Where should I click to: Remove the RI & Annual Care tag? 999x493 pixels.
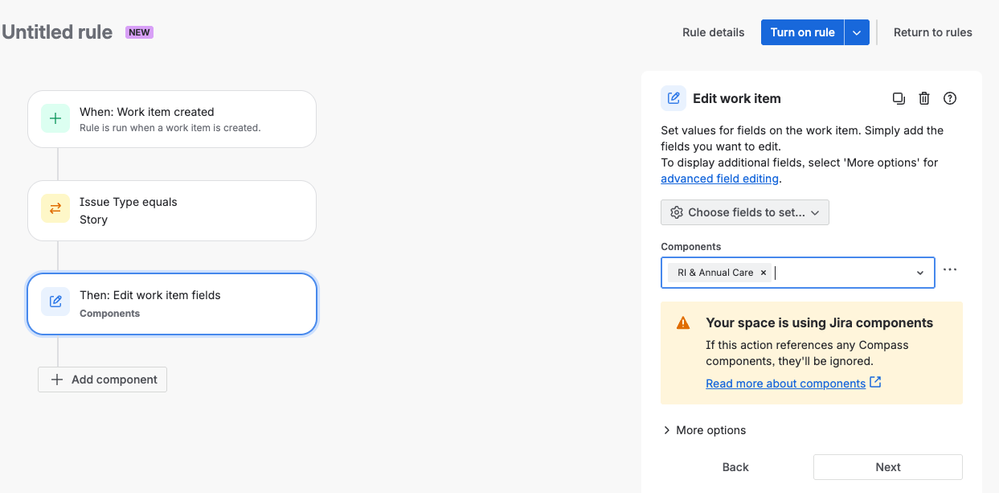click(763, 272)
